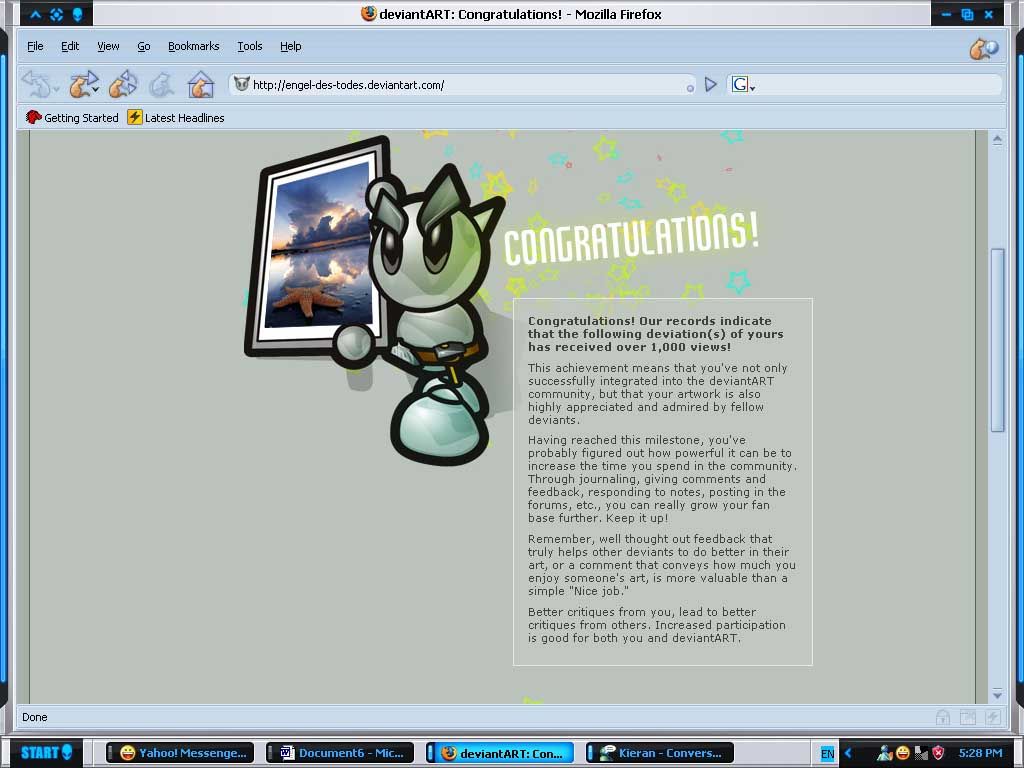Click the Yahoo smiley tray icon
The image size is (1024, 768).
pos(903,754)
